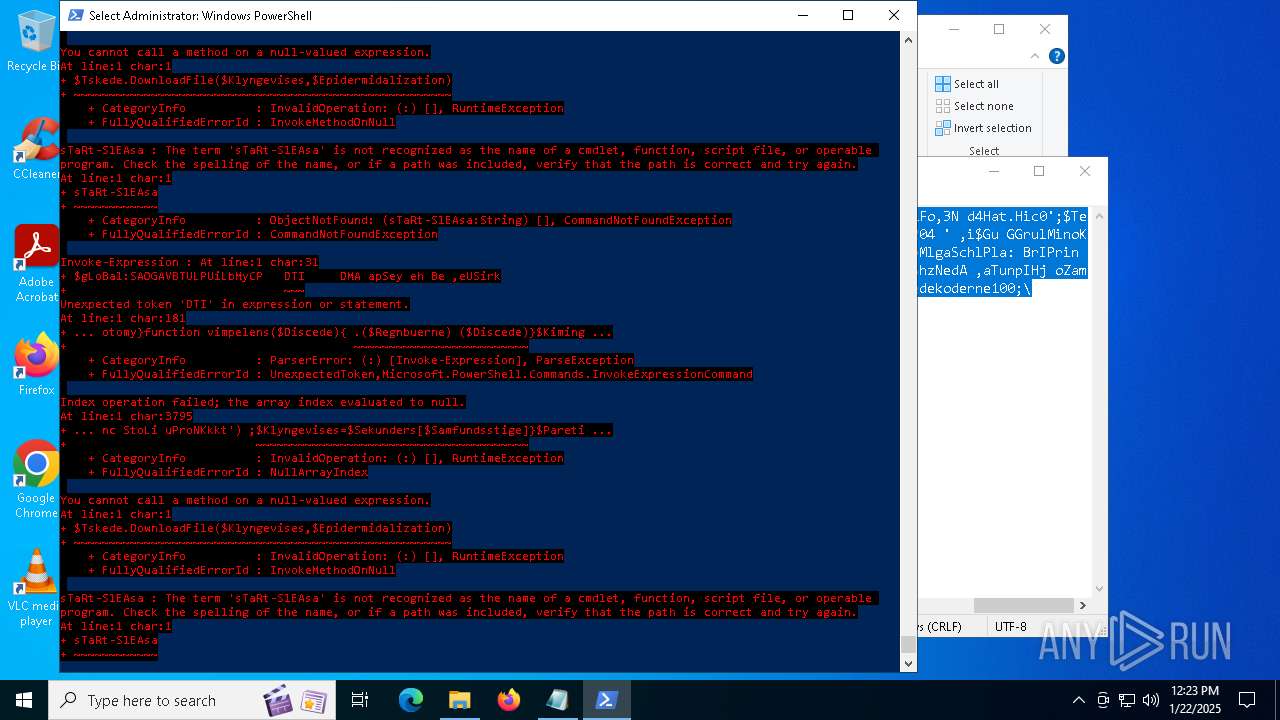The image size is (1280, 720).
Task: Click Select all in Explorer ribbon
Action: [966, 84]
